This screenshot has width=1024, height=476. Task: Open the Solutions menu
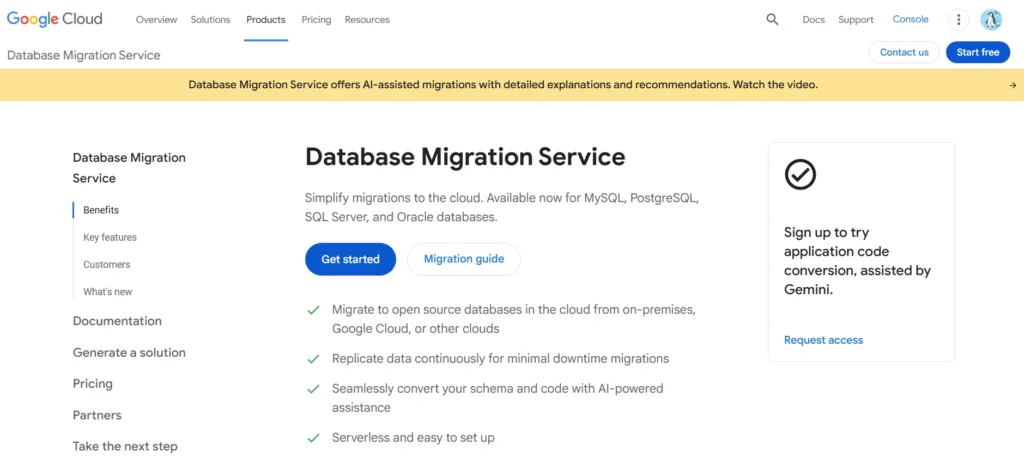pyautogui.click(x=210, y=20)
